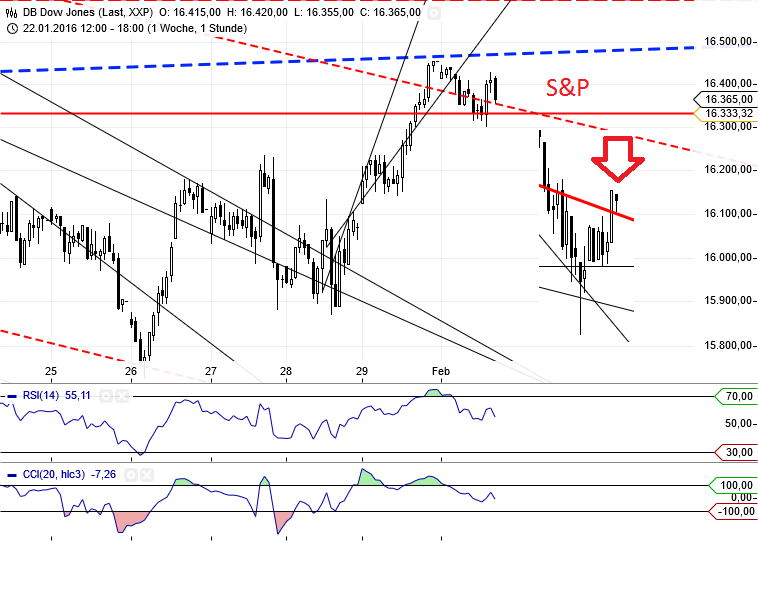Click the RSI 30,00 level marker
Viewport: 758px width, 600px height.
coord(736,453)
